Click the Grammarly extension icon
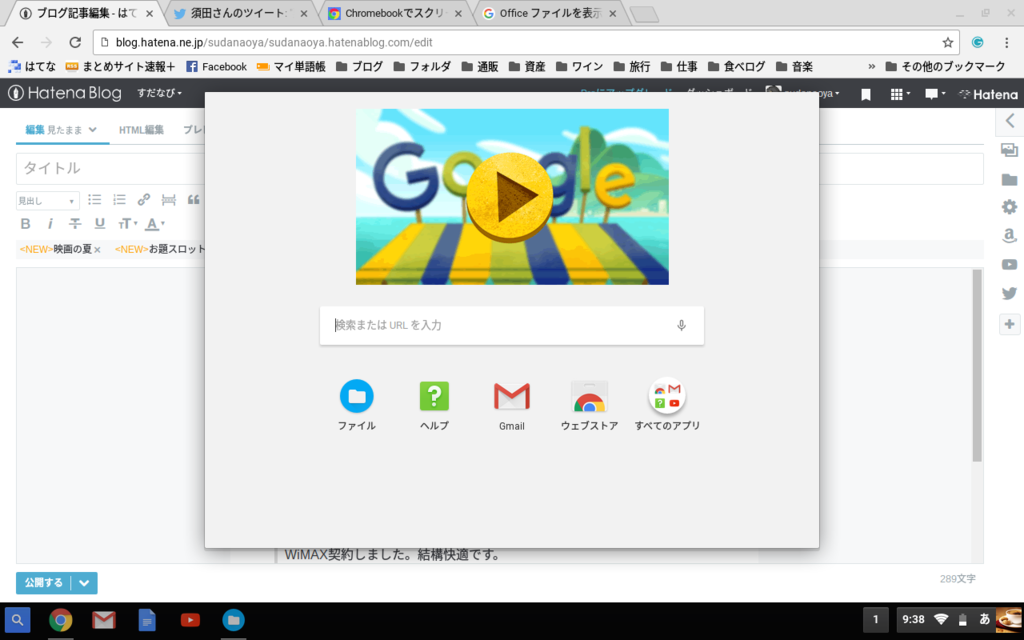The image size is (1024, 640). pos(978,42)
